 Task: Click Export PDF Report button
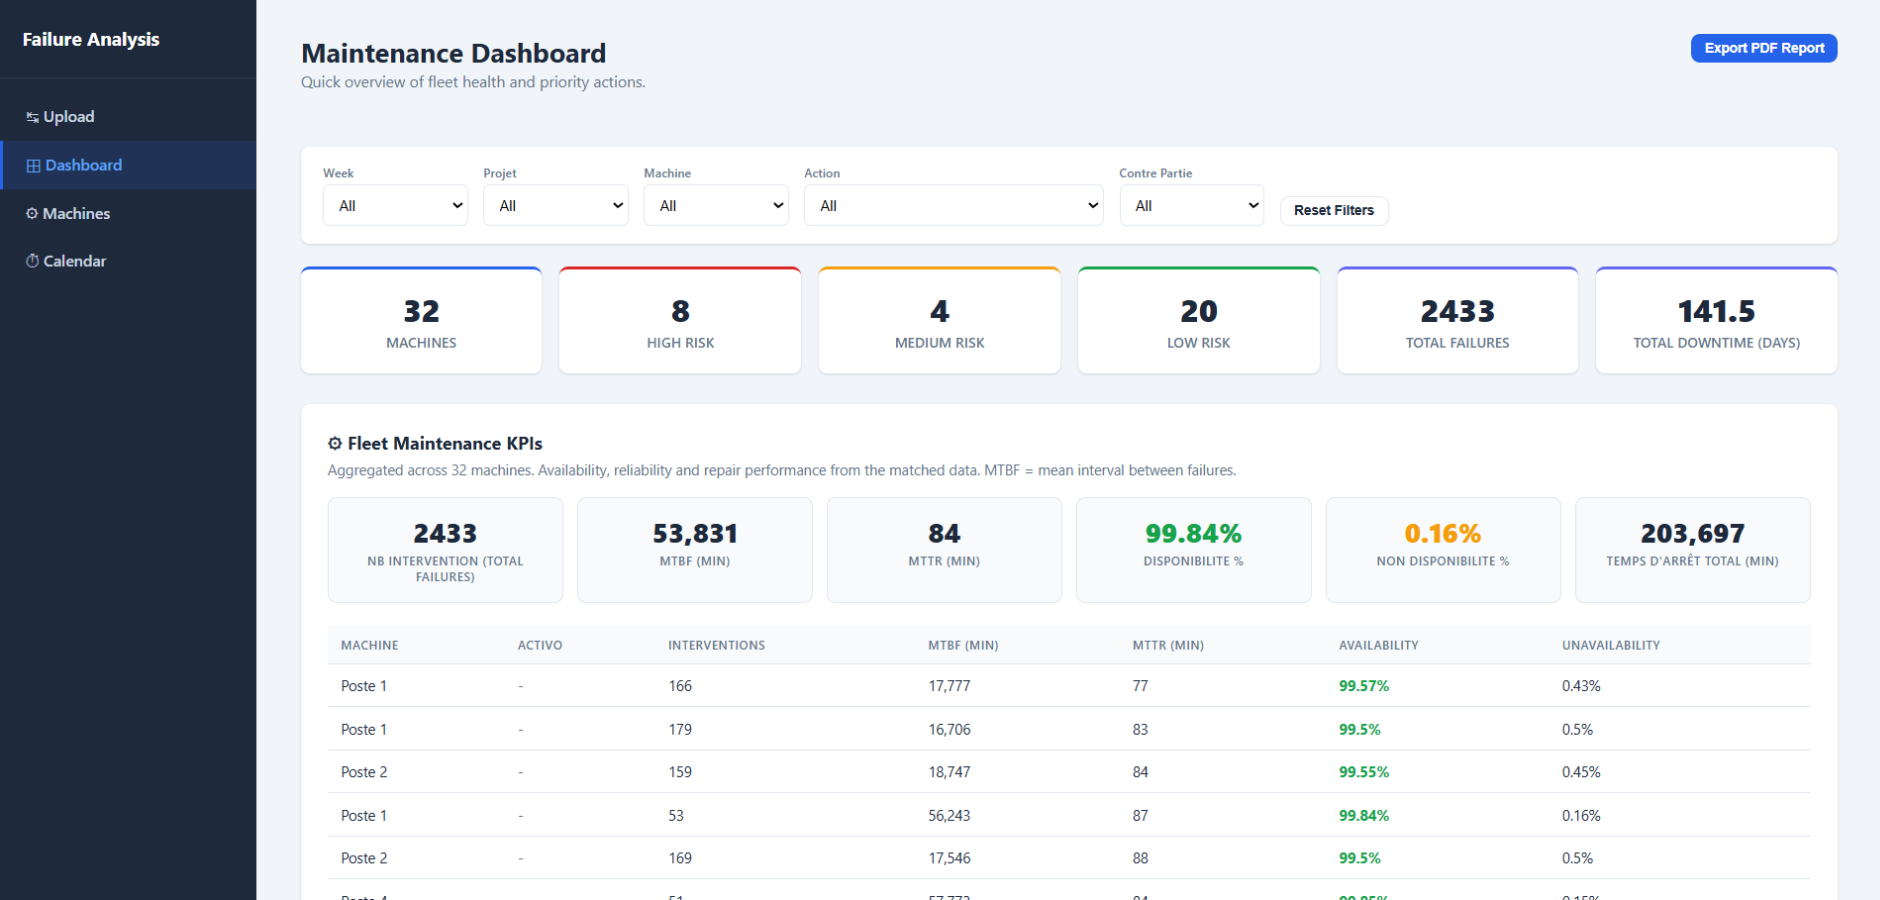click(1764, 48)
